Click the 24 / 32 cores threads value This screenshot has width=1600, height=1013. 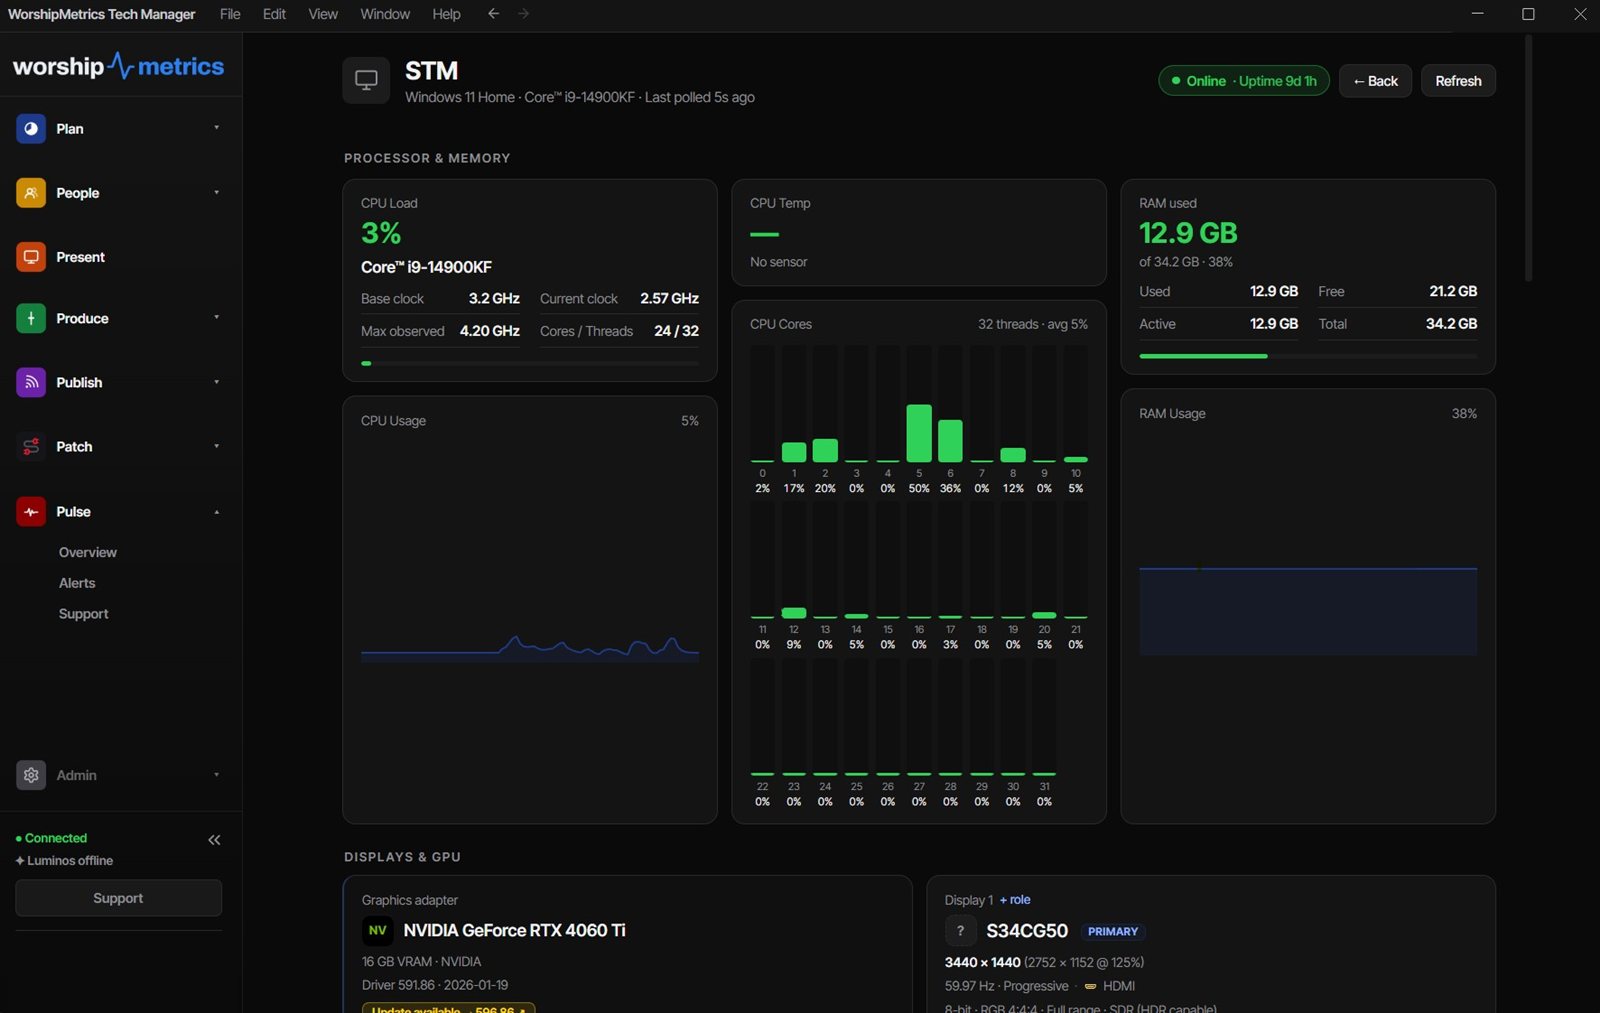pyautogui.click(x=676, y=331)
